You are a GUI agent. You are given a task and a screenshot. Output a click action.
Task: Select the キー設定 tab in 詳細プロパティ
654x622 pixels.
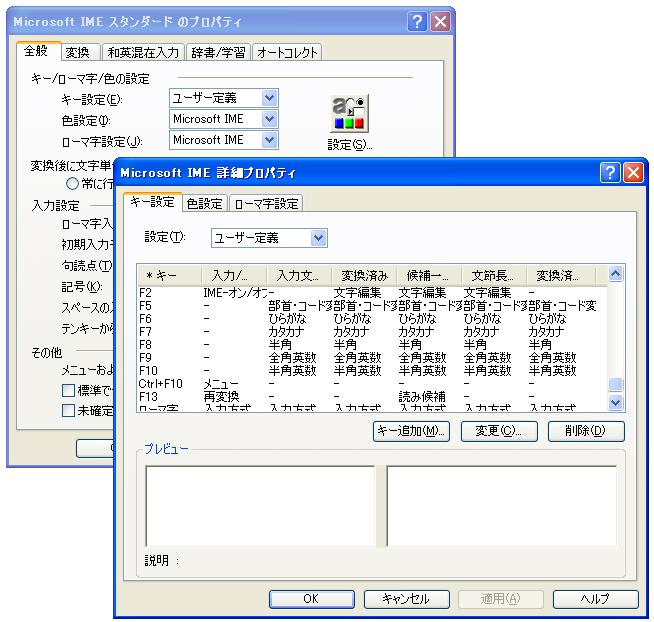[x=153, y=202]
